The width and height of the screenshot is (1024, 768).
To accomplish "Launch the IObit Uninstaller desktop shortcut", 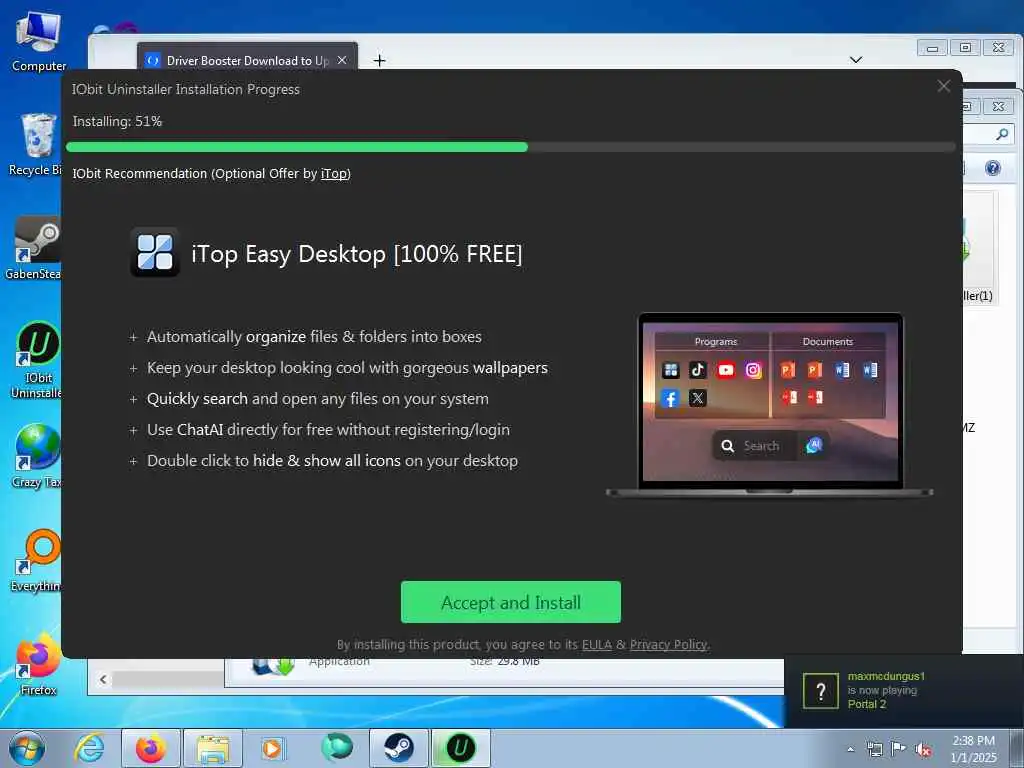I will (38, 360).
